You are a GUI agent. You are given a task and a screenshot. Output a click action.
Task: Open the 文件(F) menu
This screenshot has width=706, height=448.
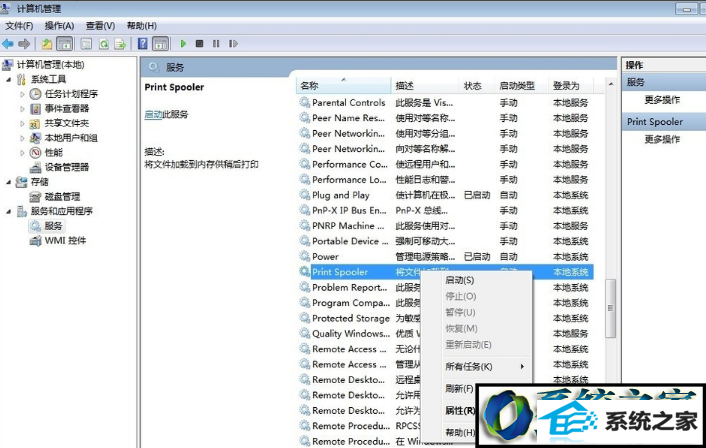click(x=18, y=26)
